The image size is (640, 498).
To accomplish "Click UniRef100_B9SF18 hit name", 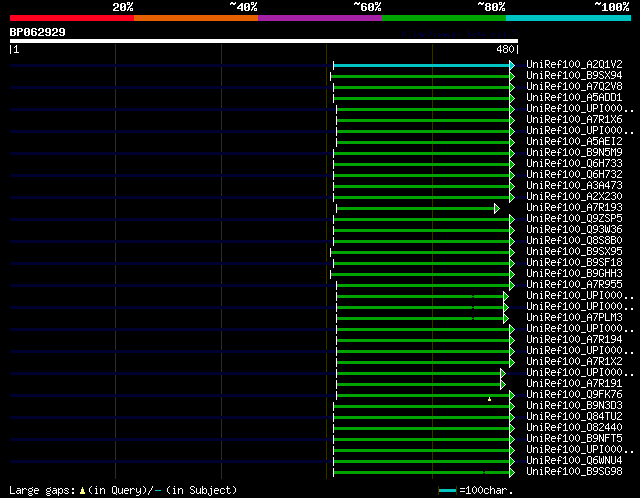I will (x=574, y=263).
